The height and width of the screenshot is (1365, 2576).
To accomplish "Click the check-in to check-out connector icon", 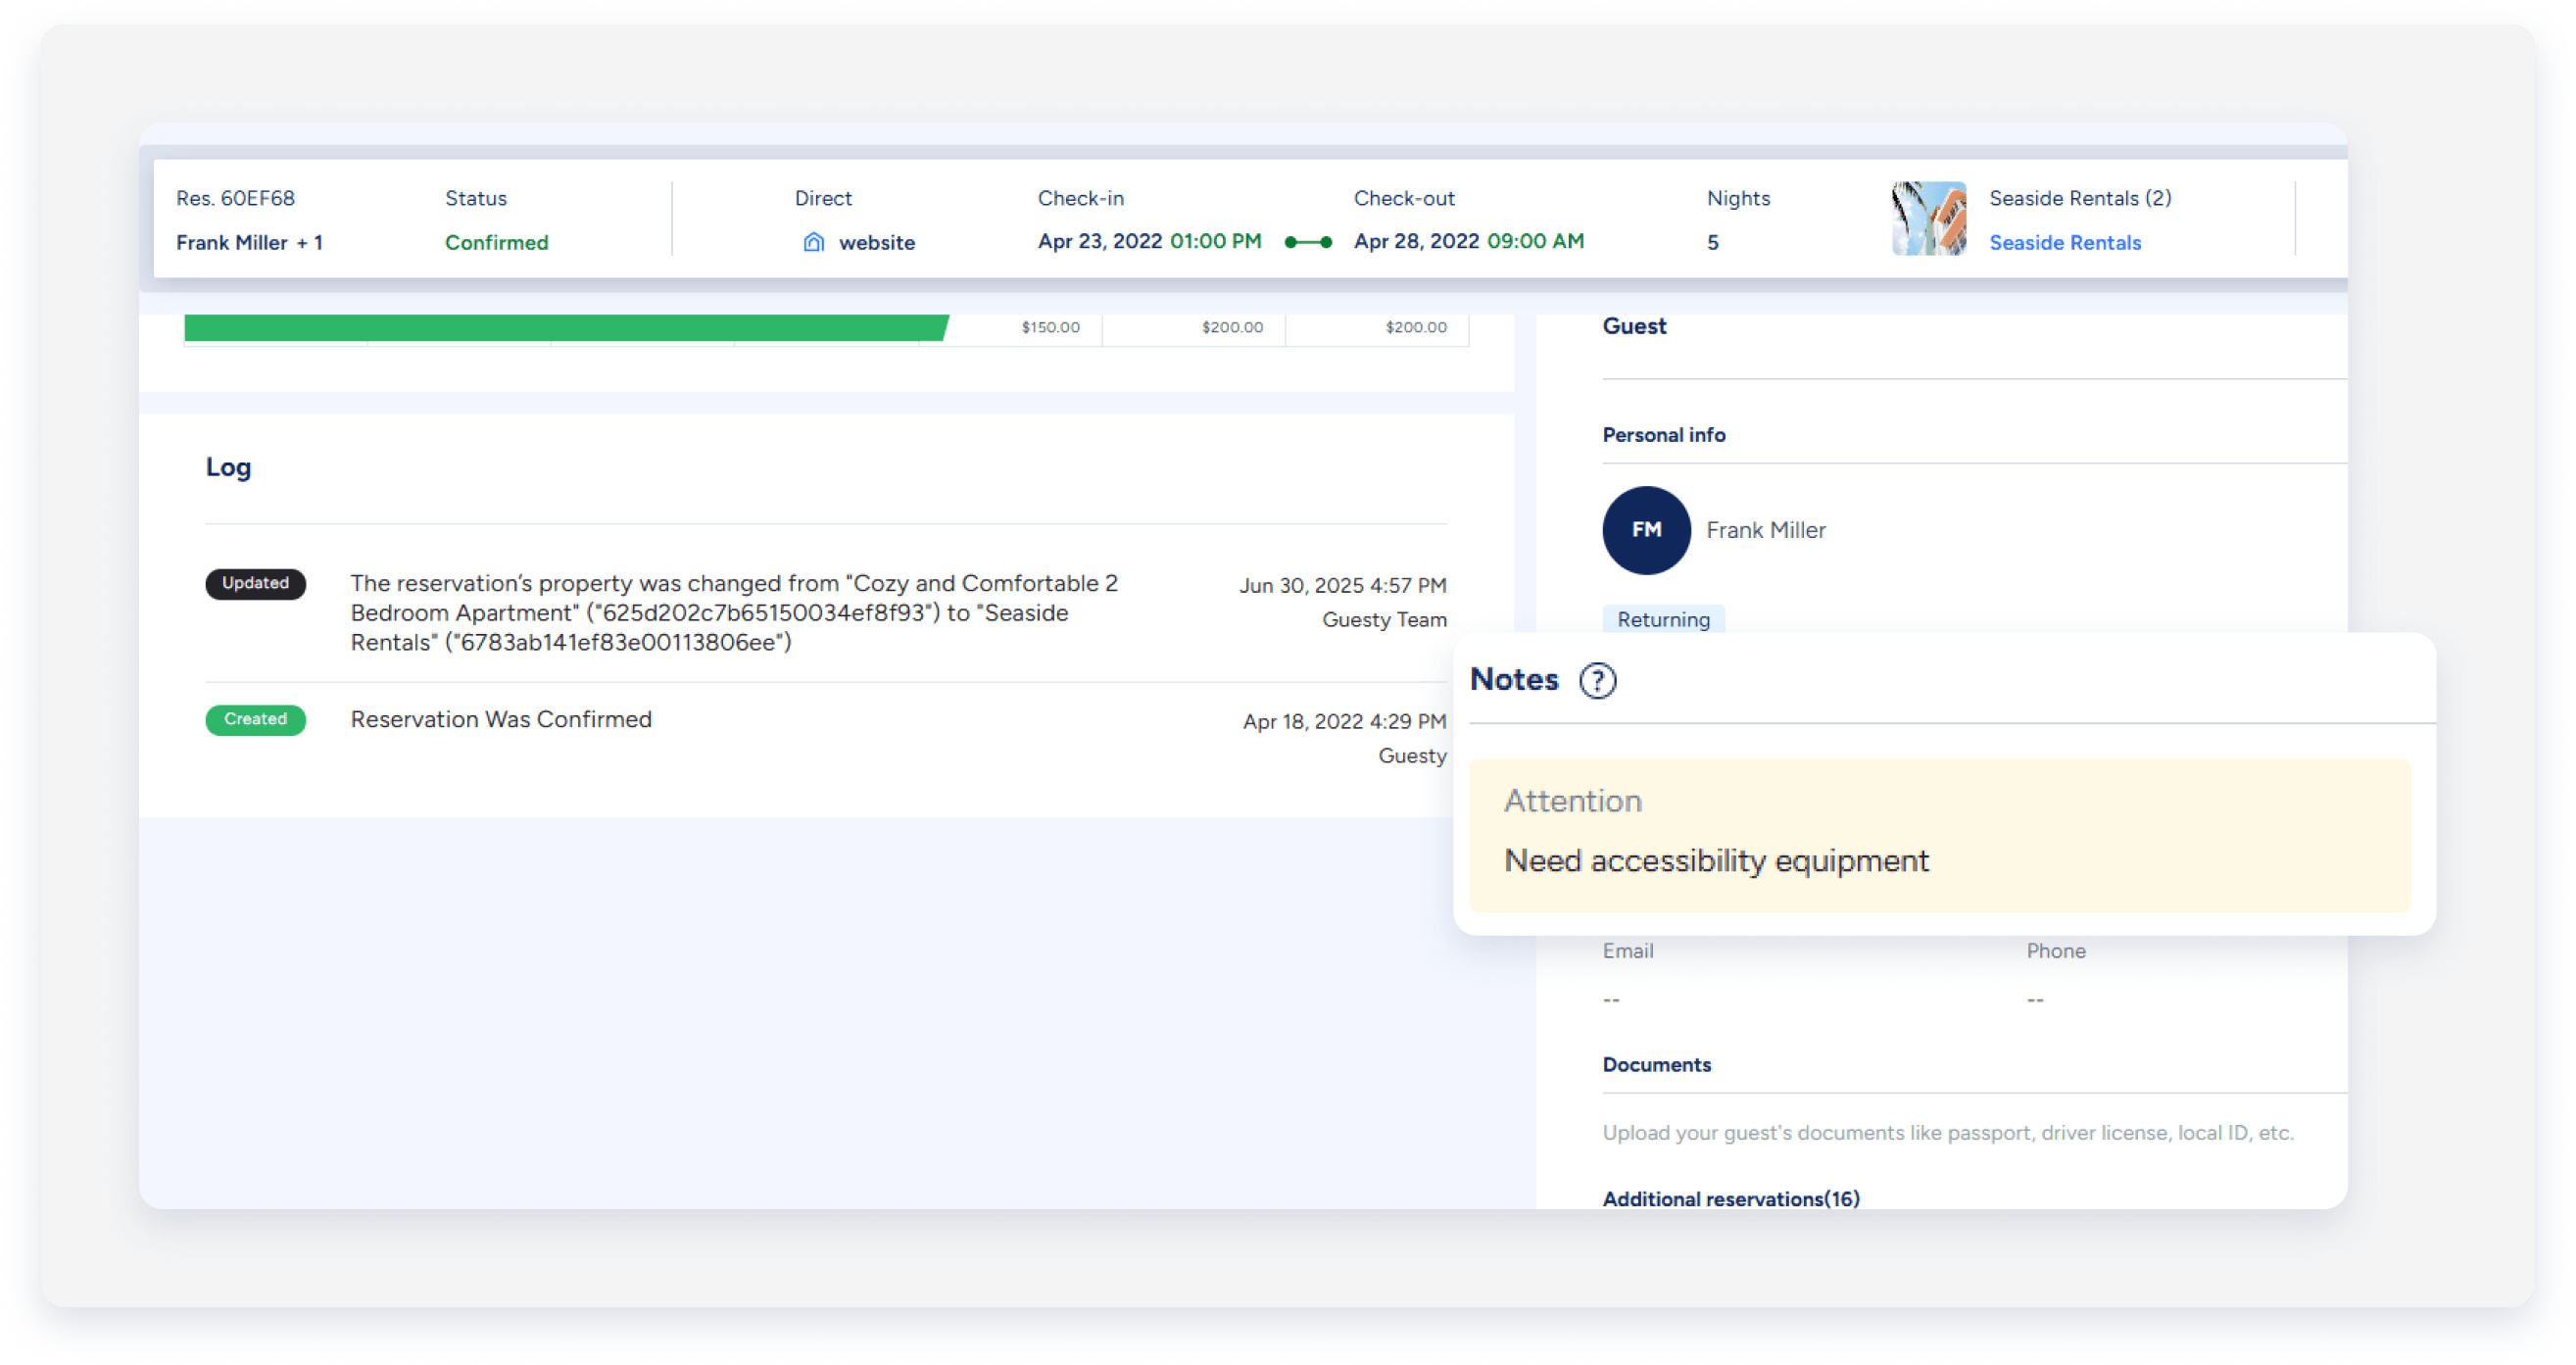I will tap(1308, 242).
